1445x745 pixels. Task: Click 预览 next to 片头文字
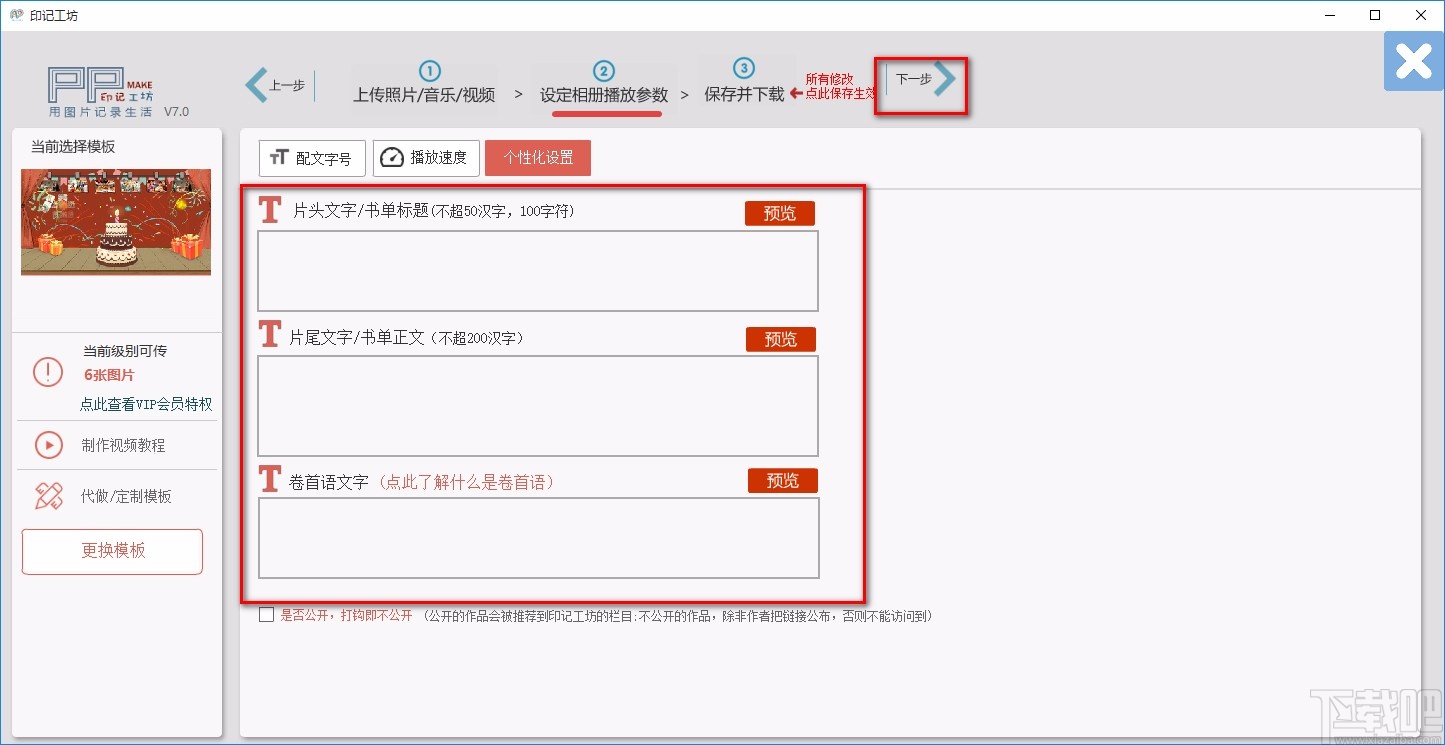[778, 212]
